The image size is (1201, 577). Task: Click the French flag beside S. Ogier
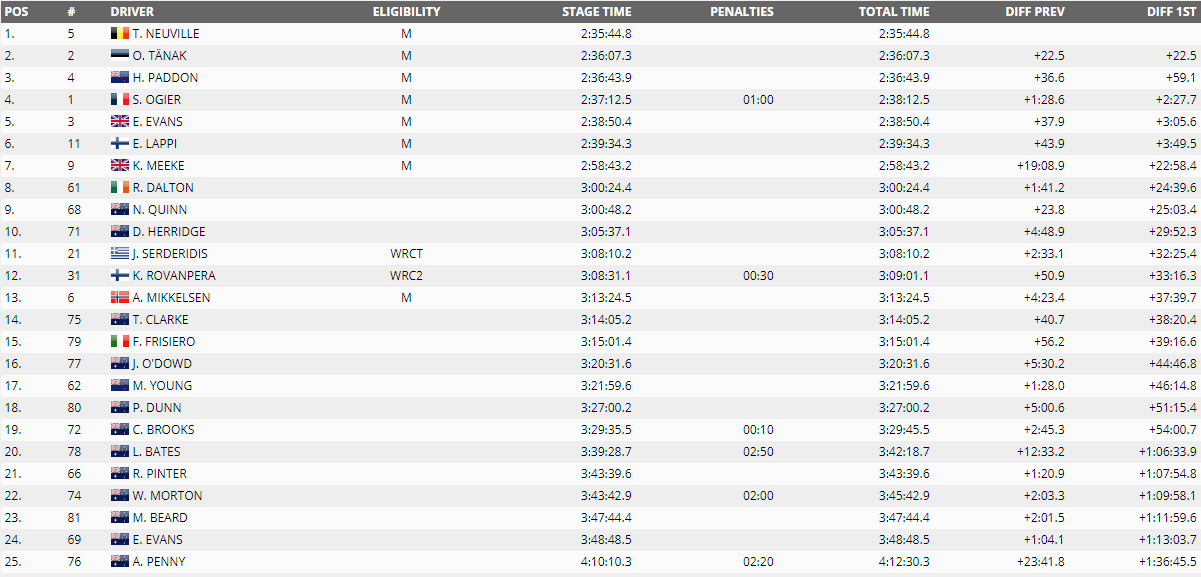119,99
